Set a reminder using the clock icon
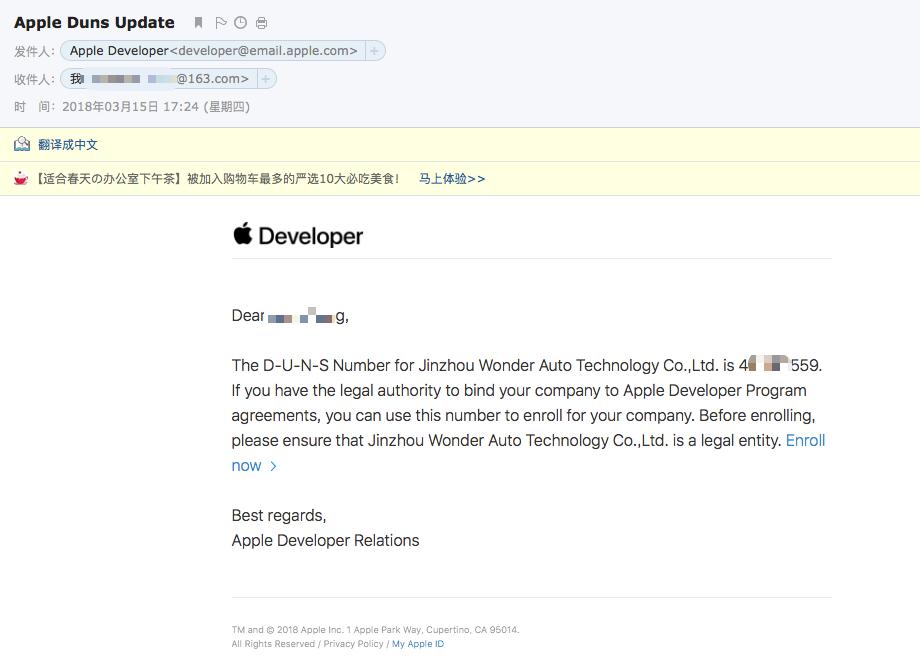The width and height of the screenshot is (920, 662). click(241, 23)
